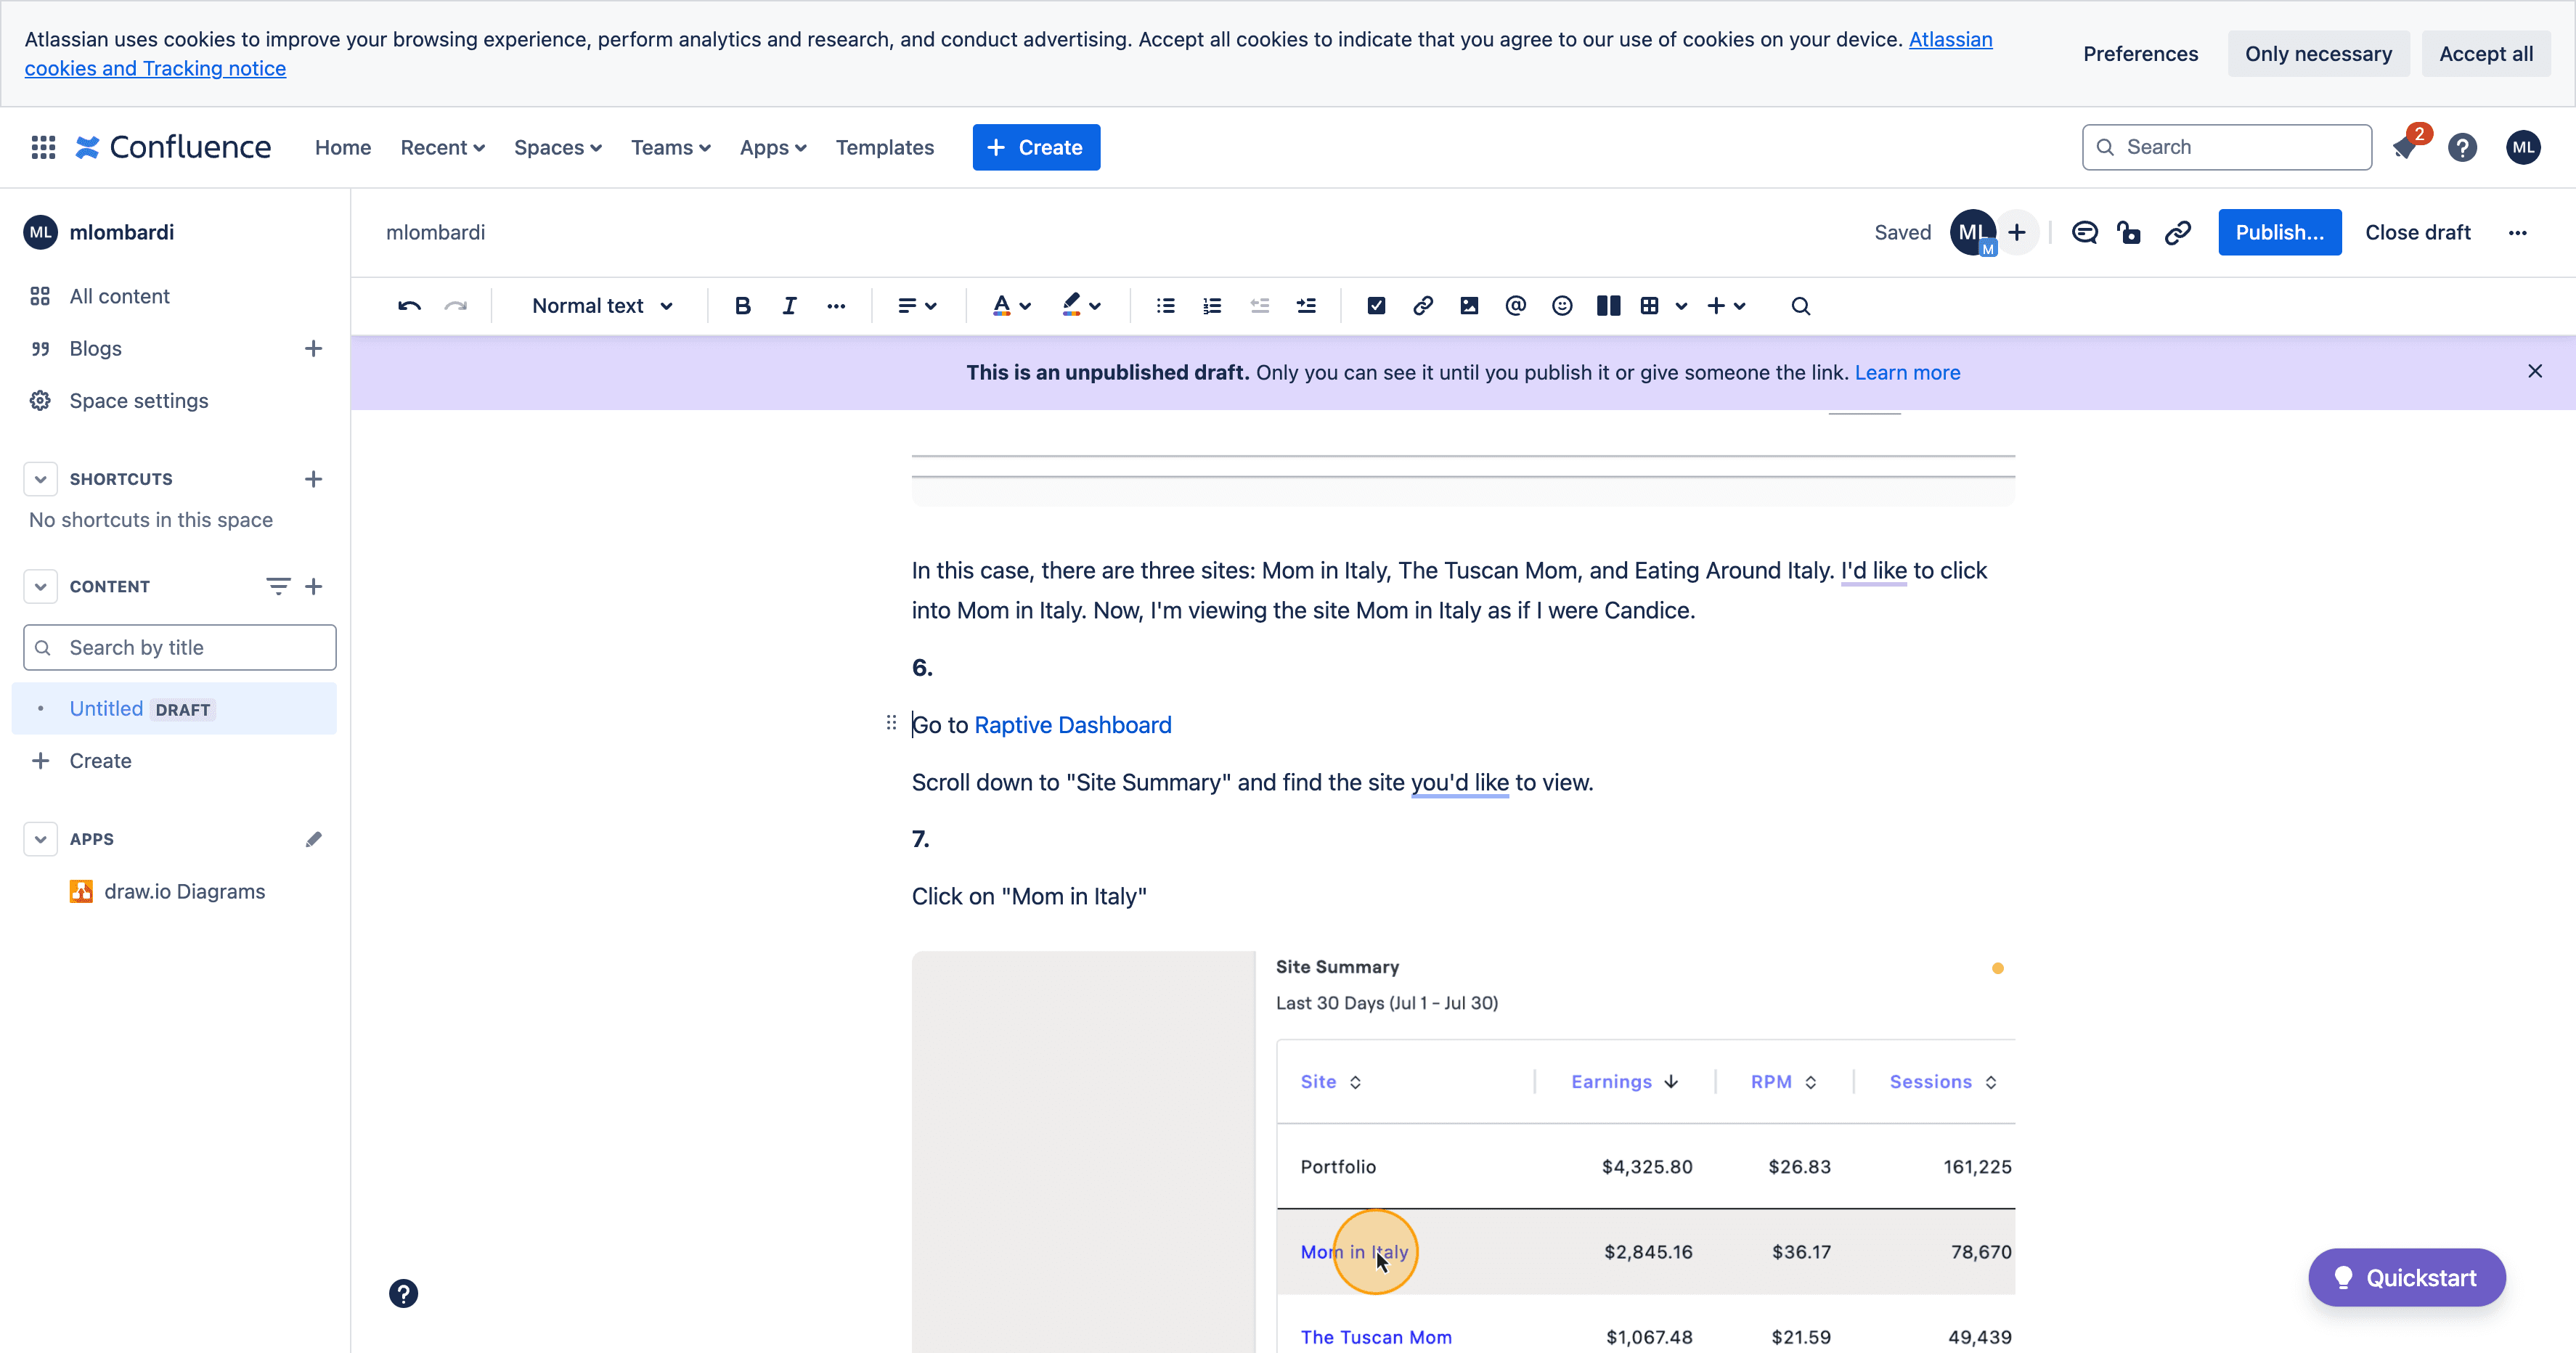The image size is (2576, 1353).
Task: Insert a column layout with the layouts icon
Action: [1608, 306]
